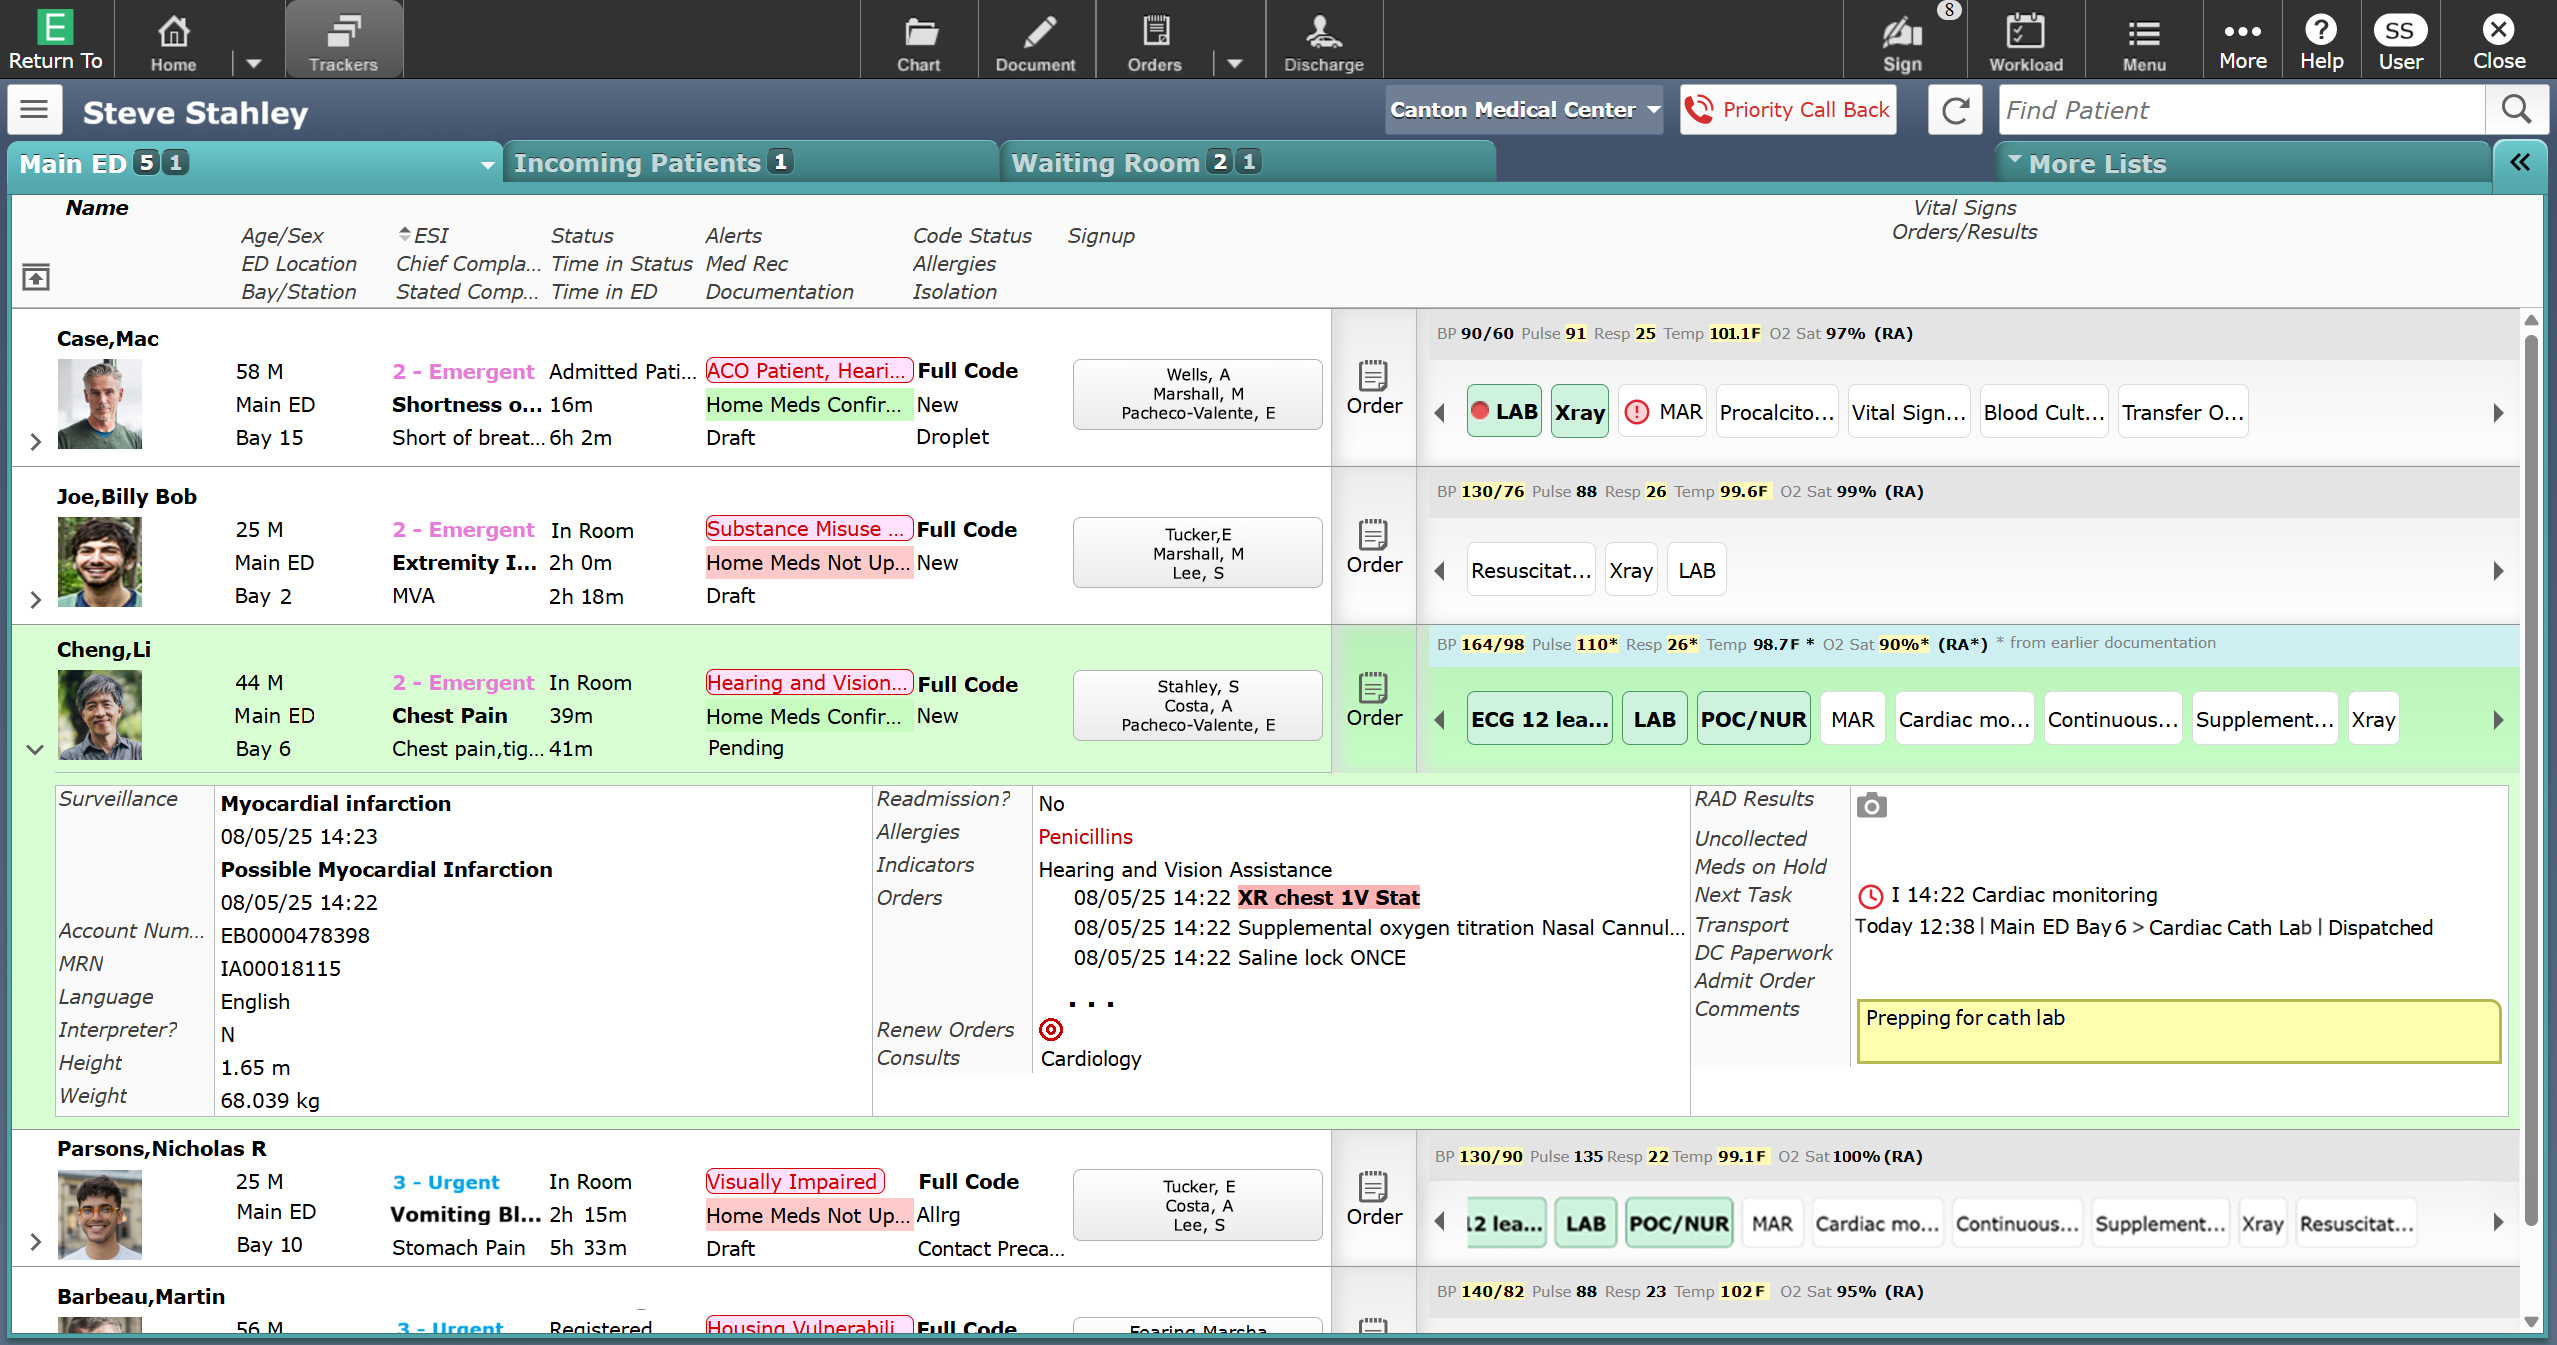Click the Return To icon
The width and height of the screenshot is (2557, 1345).
point(55,40)
